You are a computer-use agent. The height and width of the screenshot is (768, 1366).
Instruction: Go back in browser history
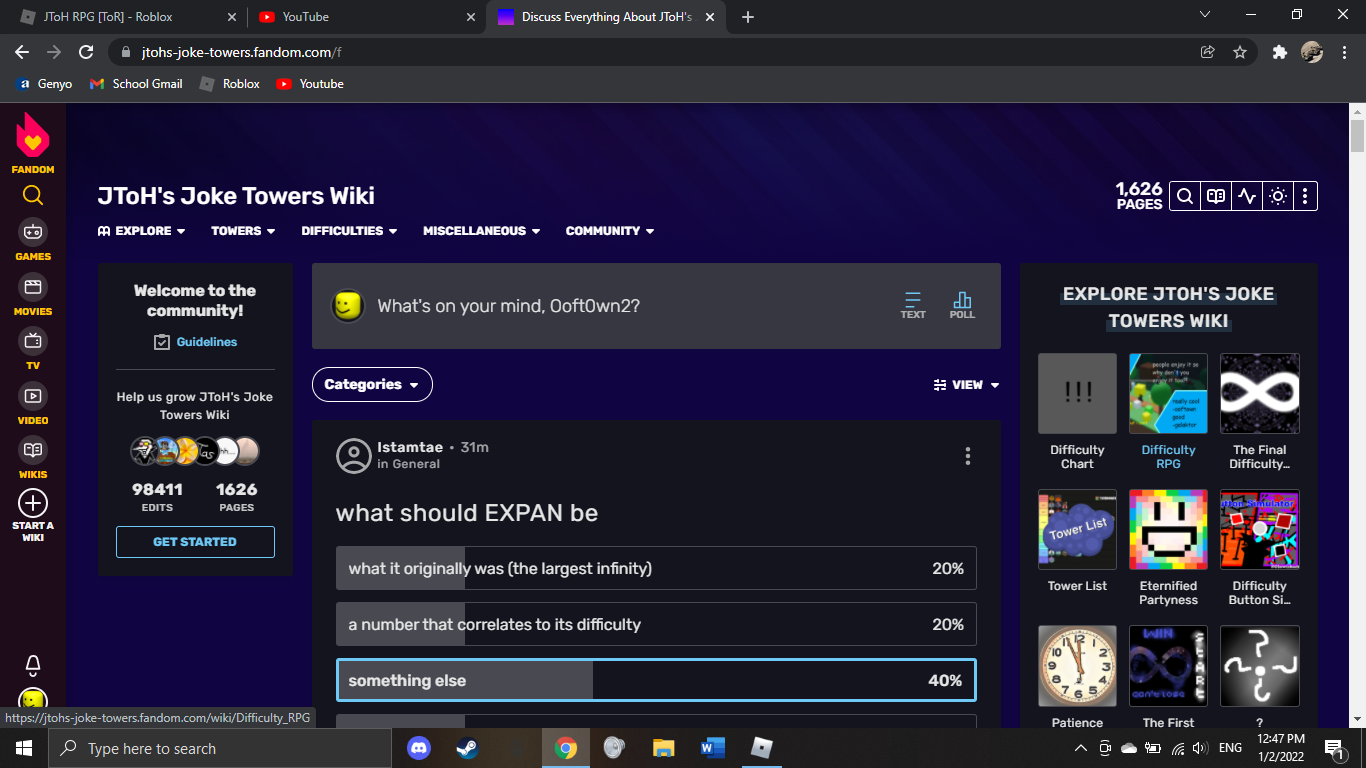point(22,52)
